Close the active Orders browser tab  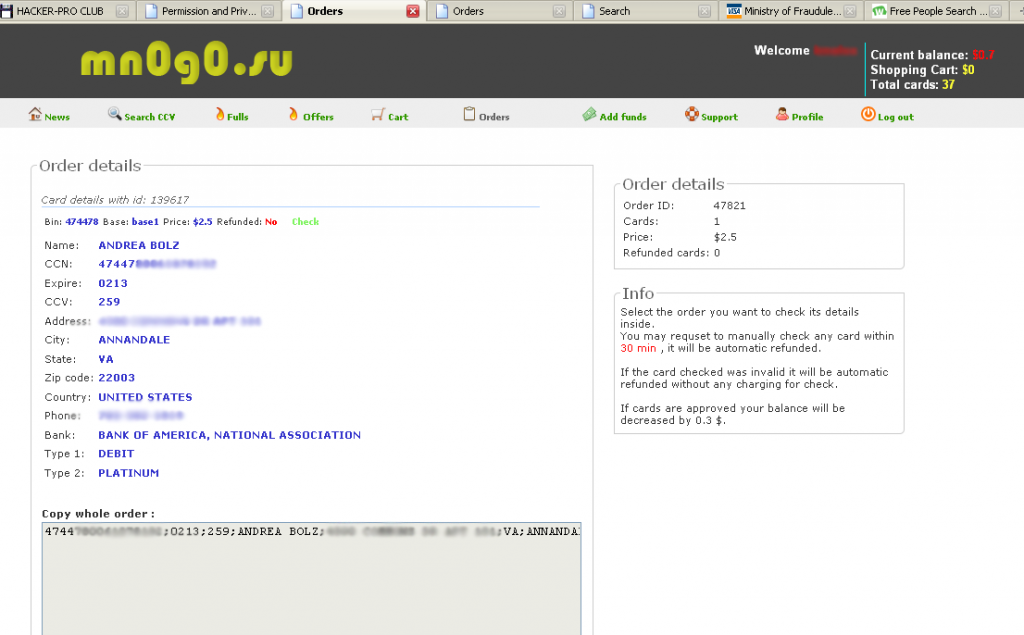[x=413, y=11]
